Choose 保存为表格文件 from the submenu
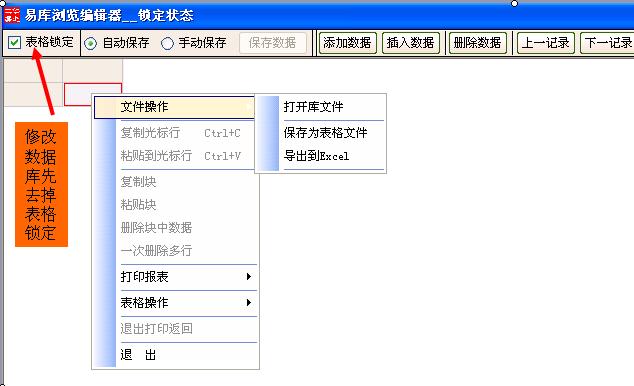 coord(325,133)
